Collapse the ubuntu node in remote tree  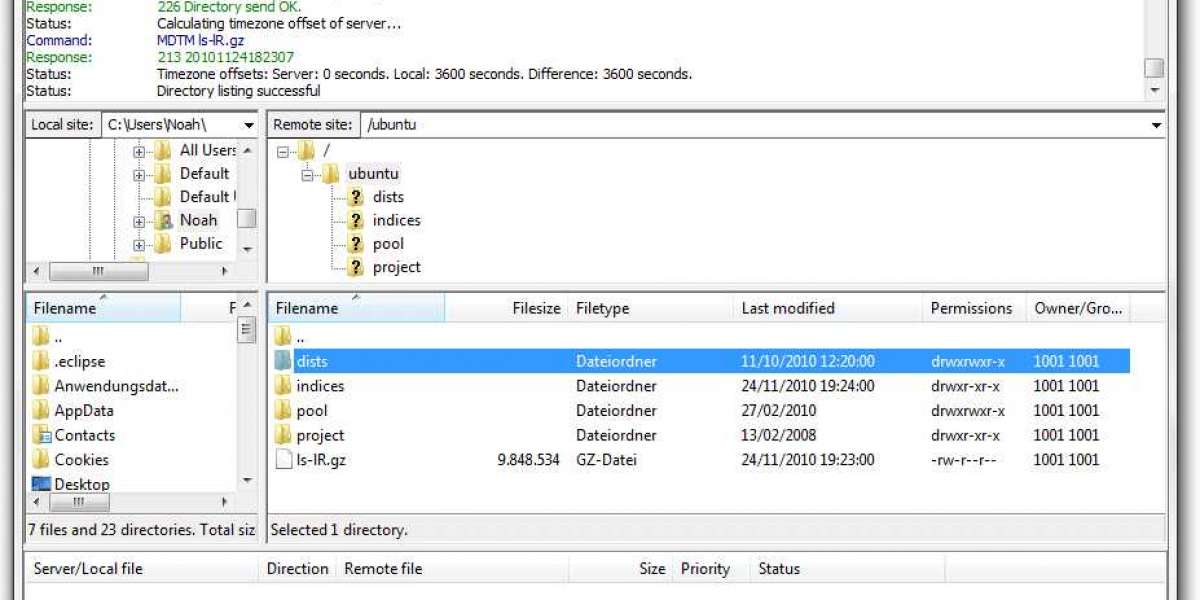point(308,174)
